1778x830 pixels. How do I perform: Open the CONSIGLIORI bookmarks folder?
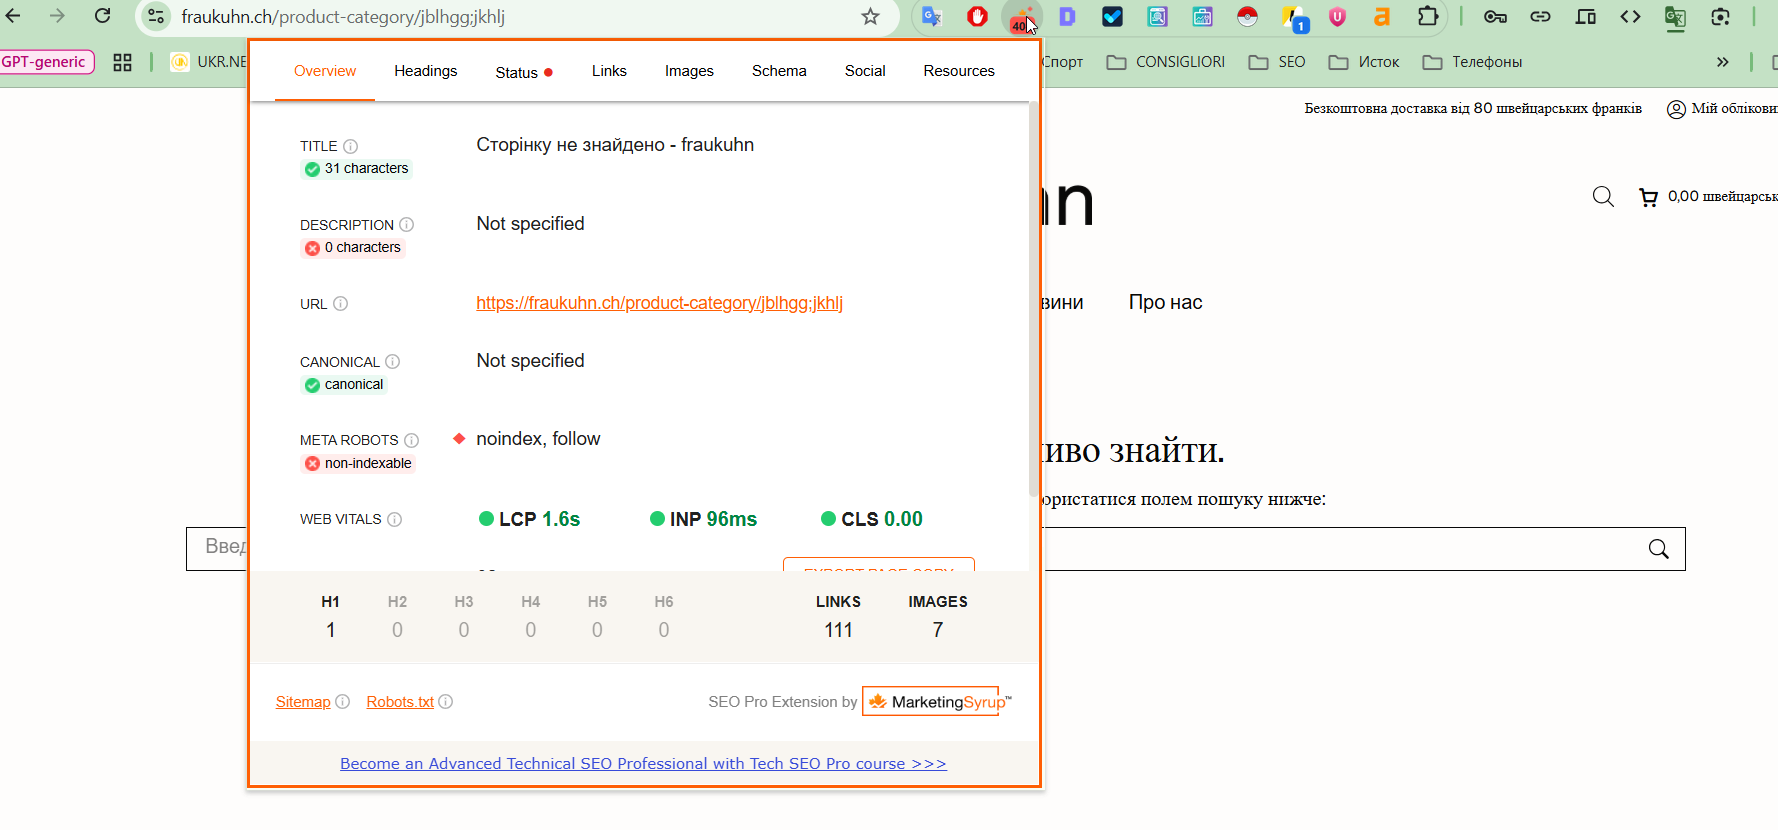tap(1166, 62)
